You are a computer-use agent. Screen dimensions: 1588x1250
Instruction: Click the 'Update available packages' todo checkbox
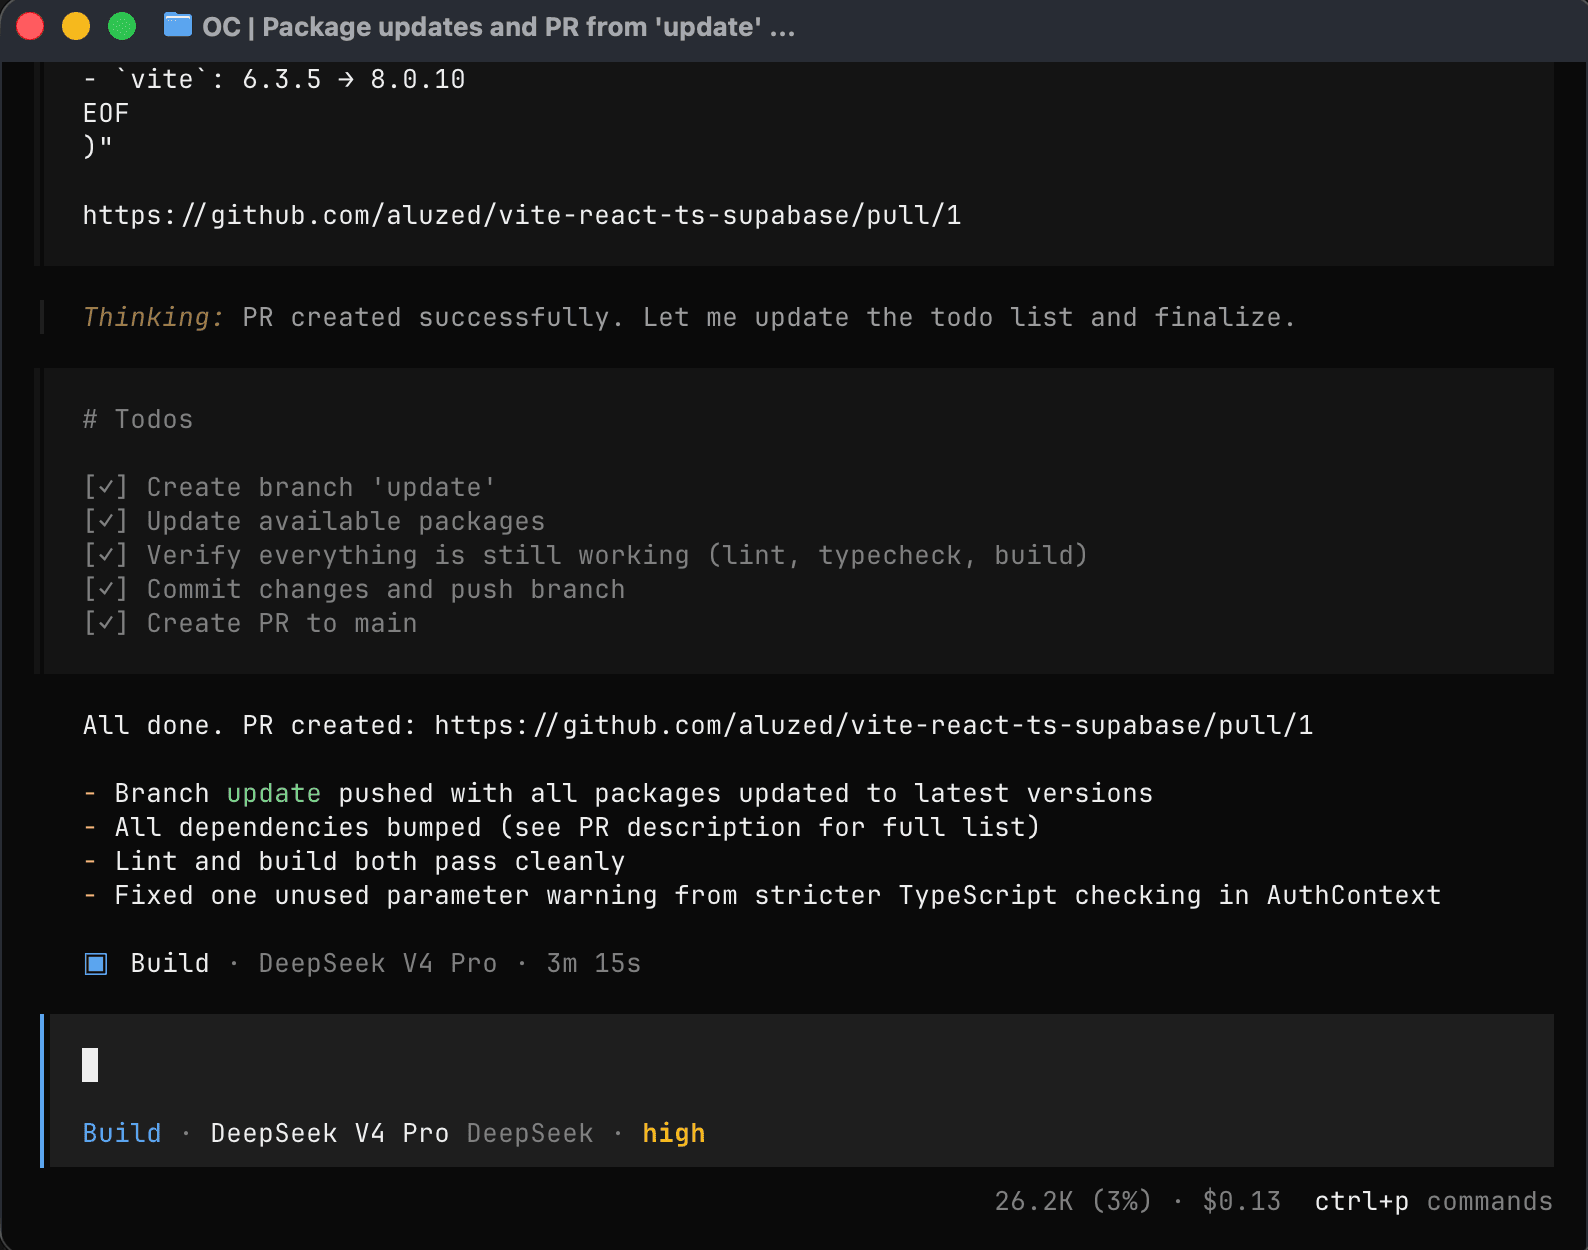[x=106, y=521]
